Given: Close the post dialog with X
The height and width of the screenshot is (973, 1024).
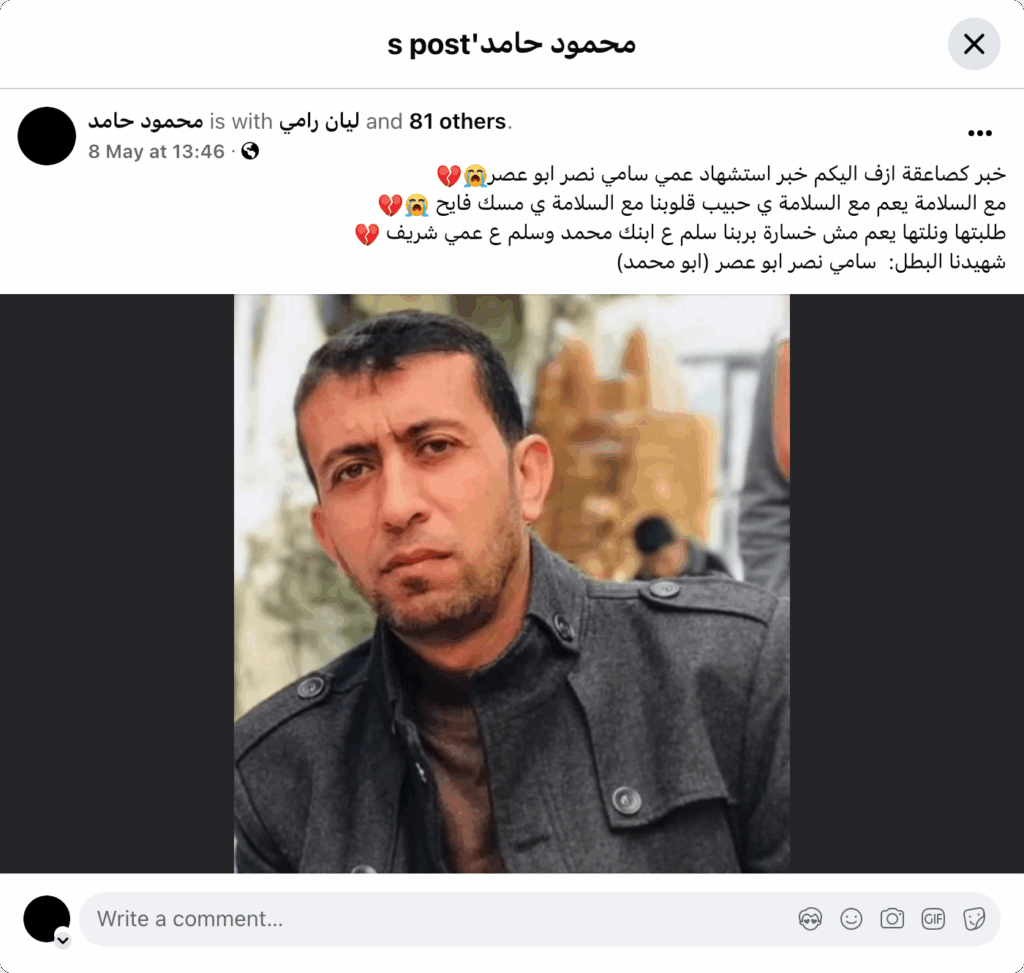Looking at the screenshot, I should [x=974, y=44].
